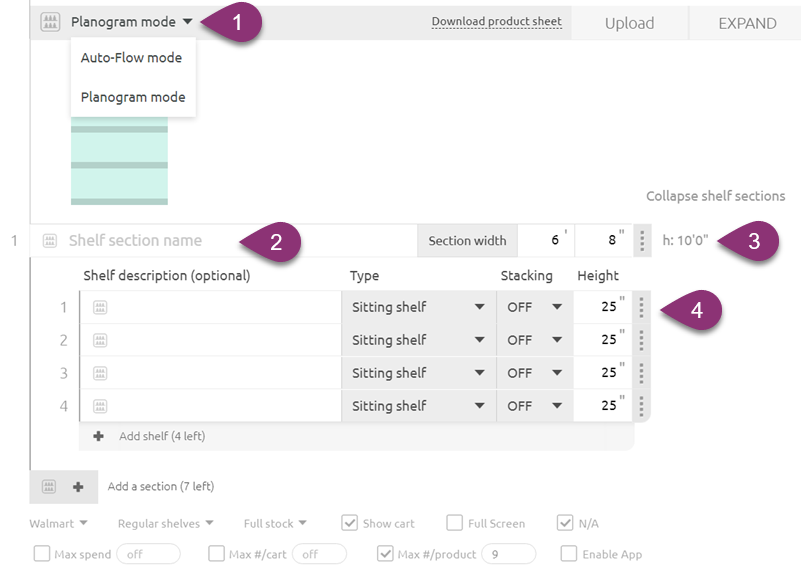
Task: Click Collapse shelf sections
Action: tap(715, 196)
